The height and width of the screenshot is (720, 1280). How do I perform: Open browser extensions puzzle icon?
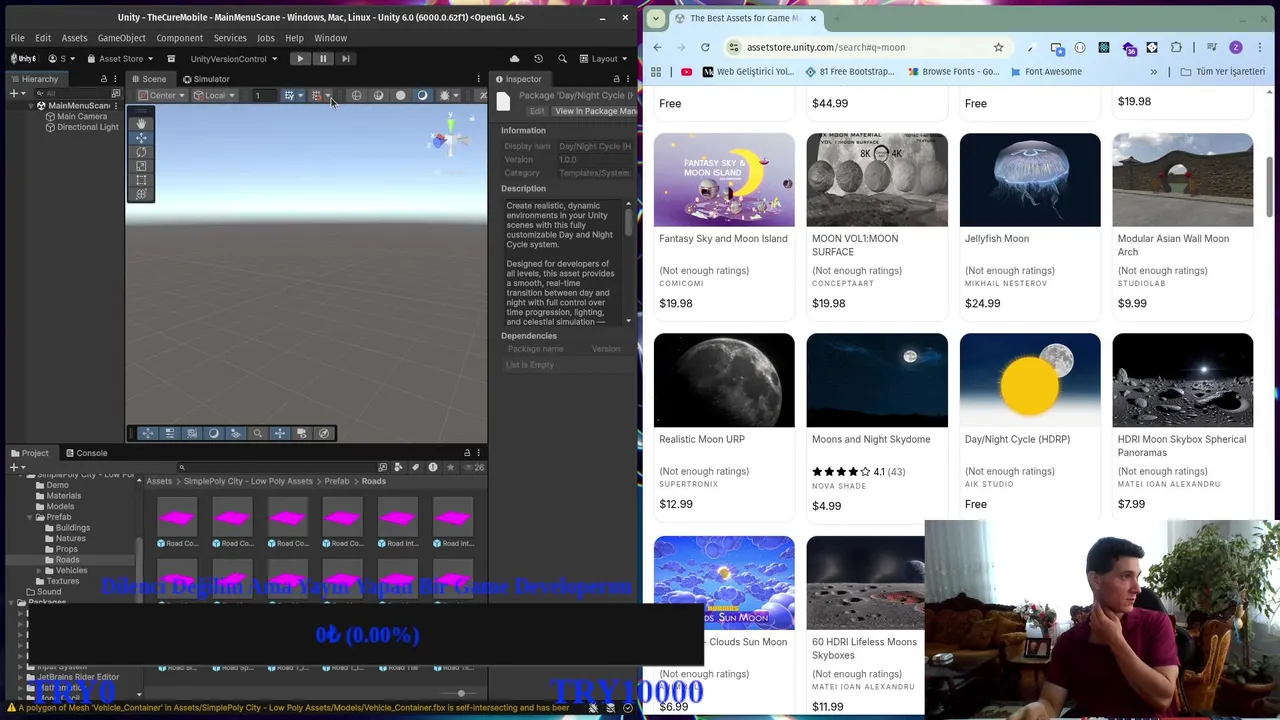point(1176,47)
